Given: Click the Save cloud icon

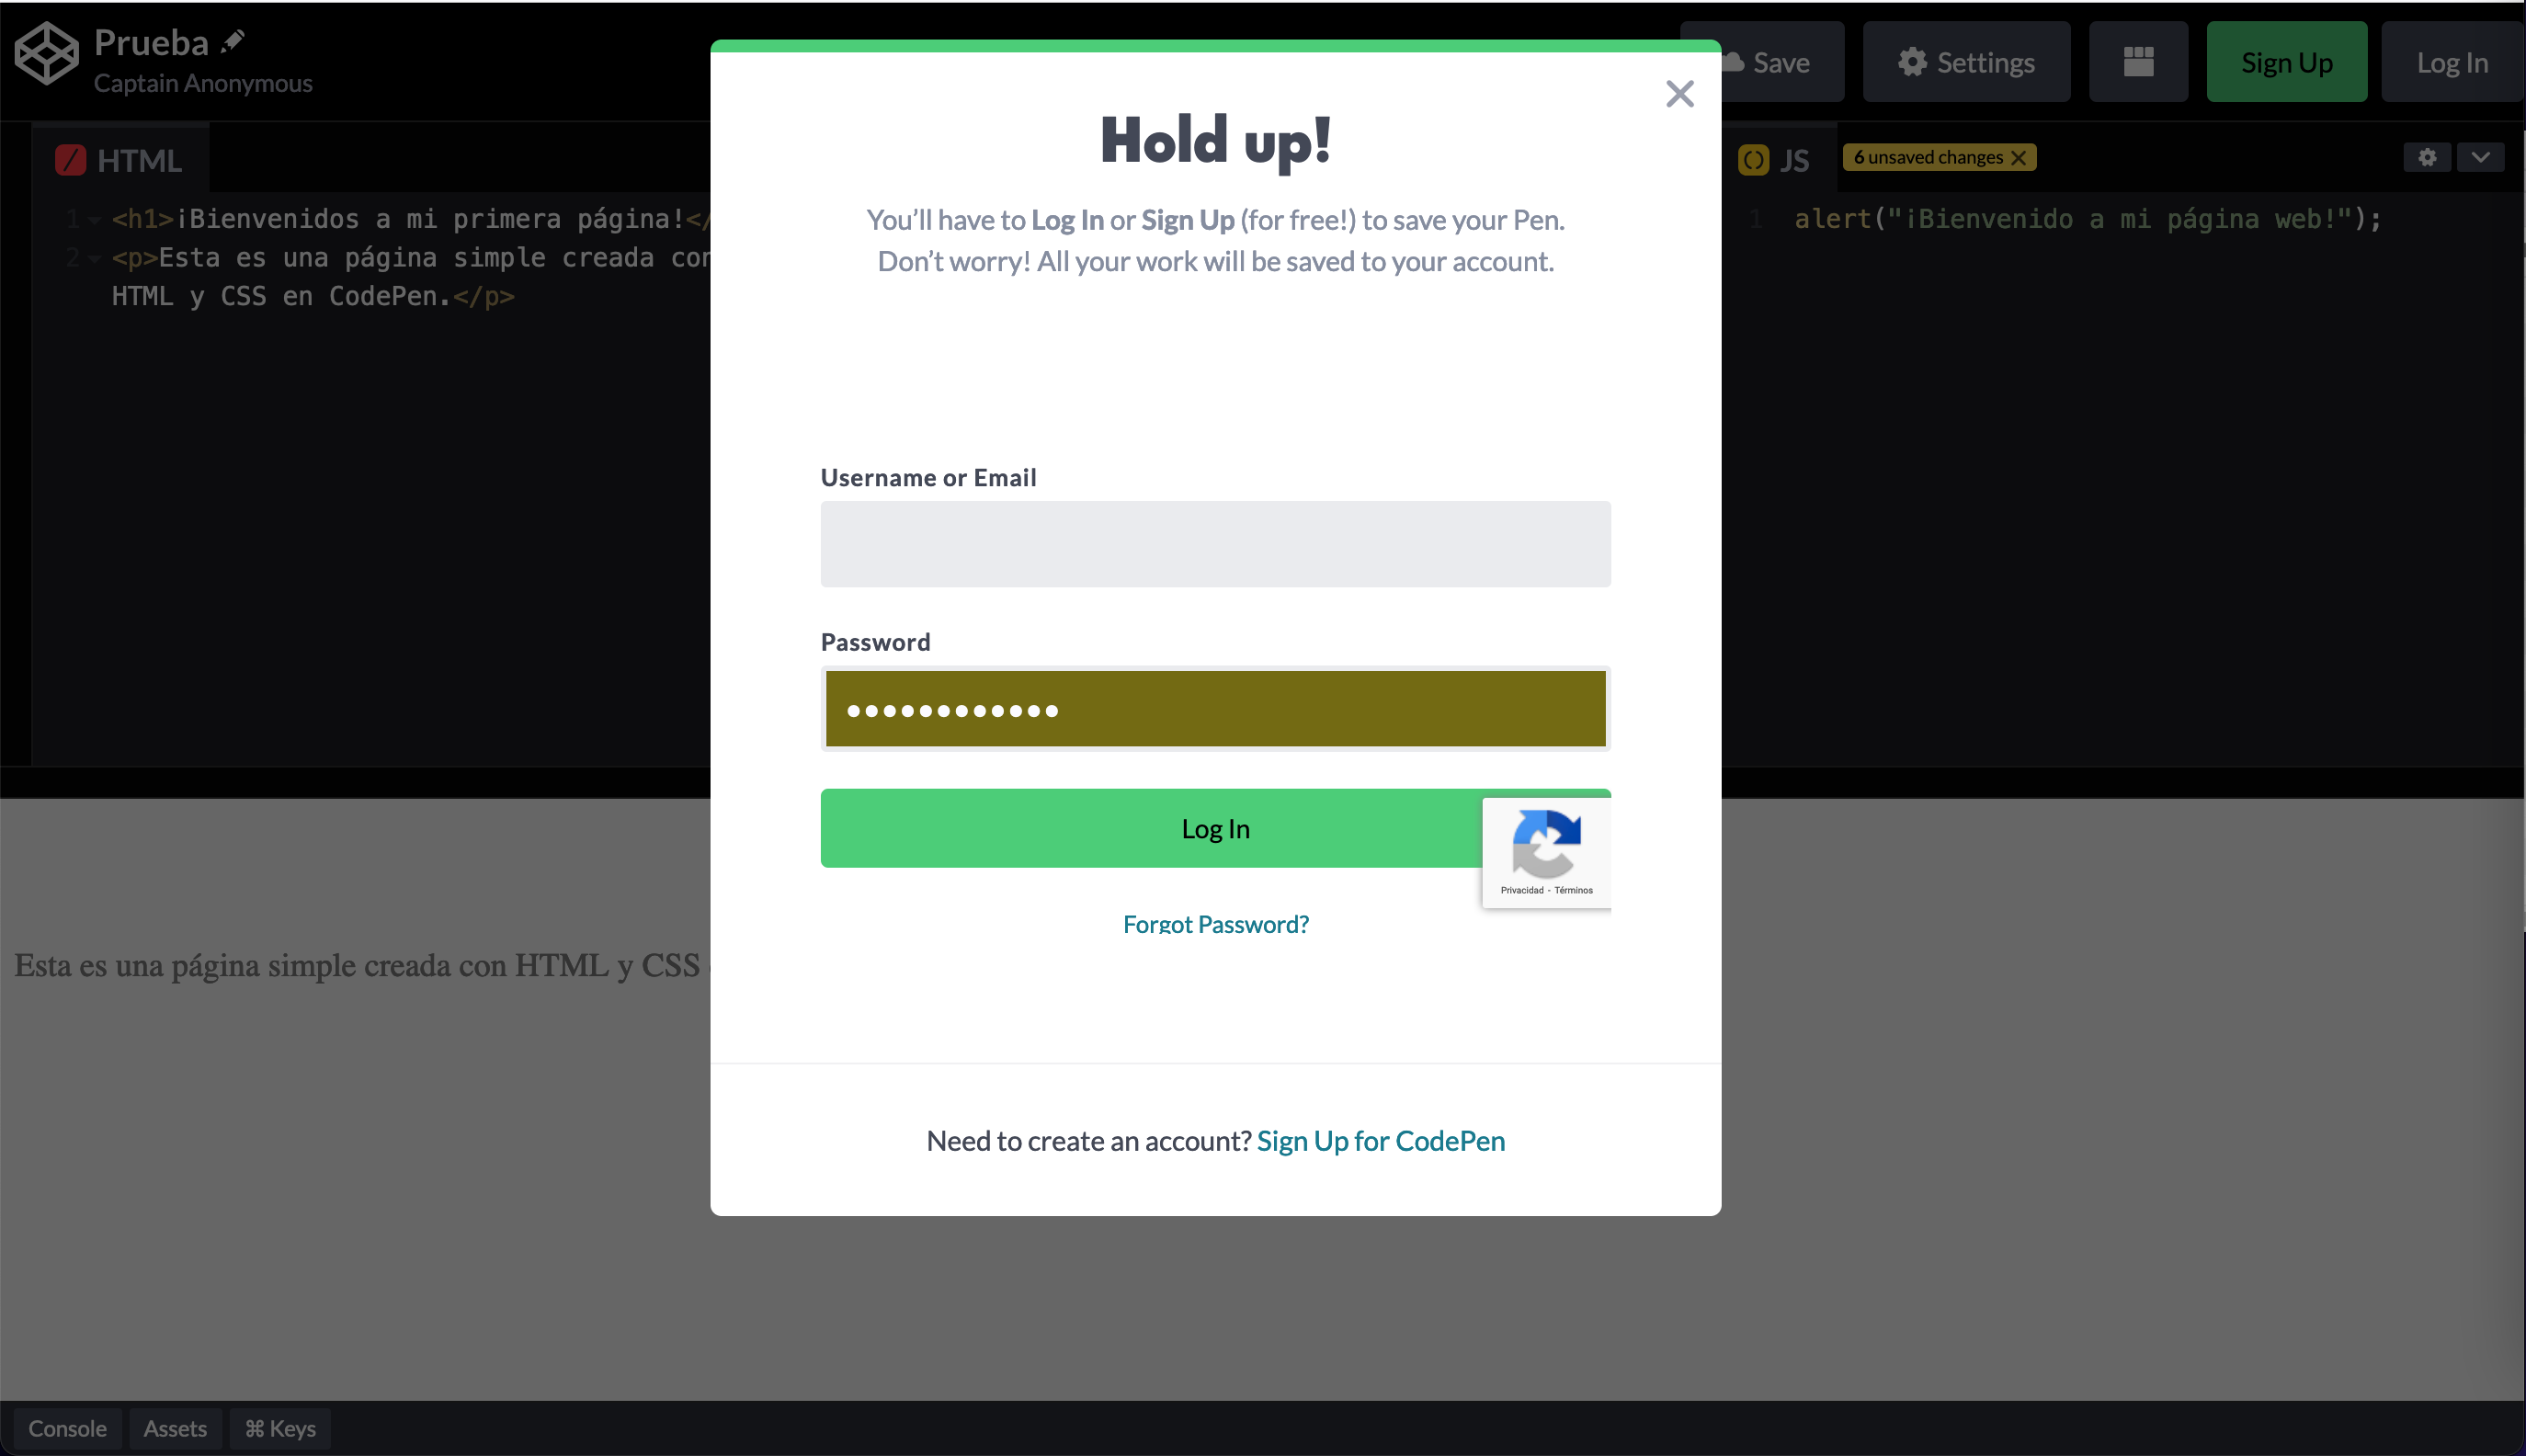Looking at the screenshot, I should (1737, 61).
